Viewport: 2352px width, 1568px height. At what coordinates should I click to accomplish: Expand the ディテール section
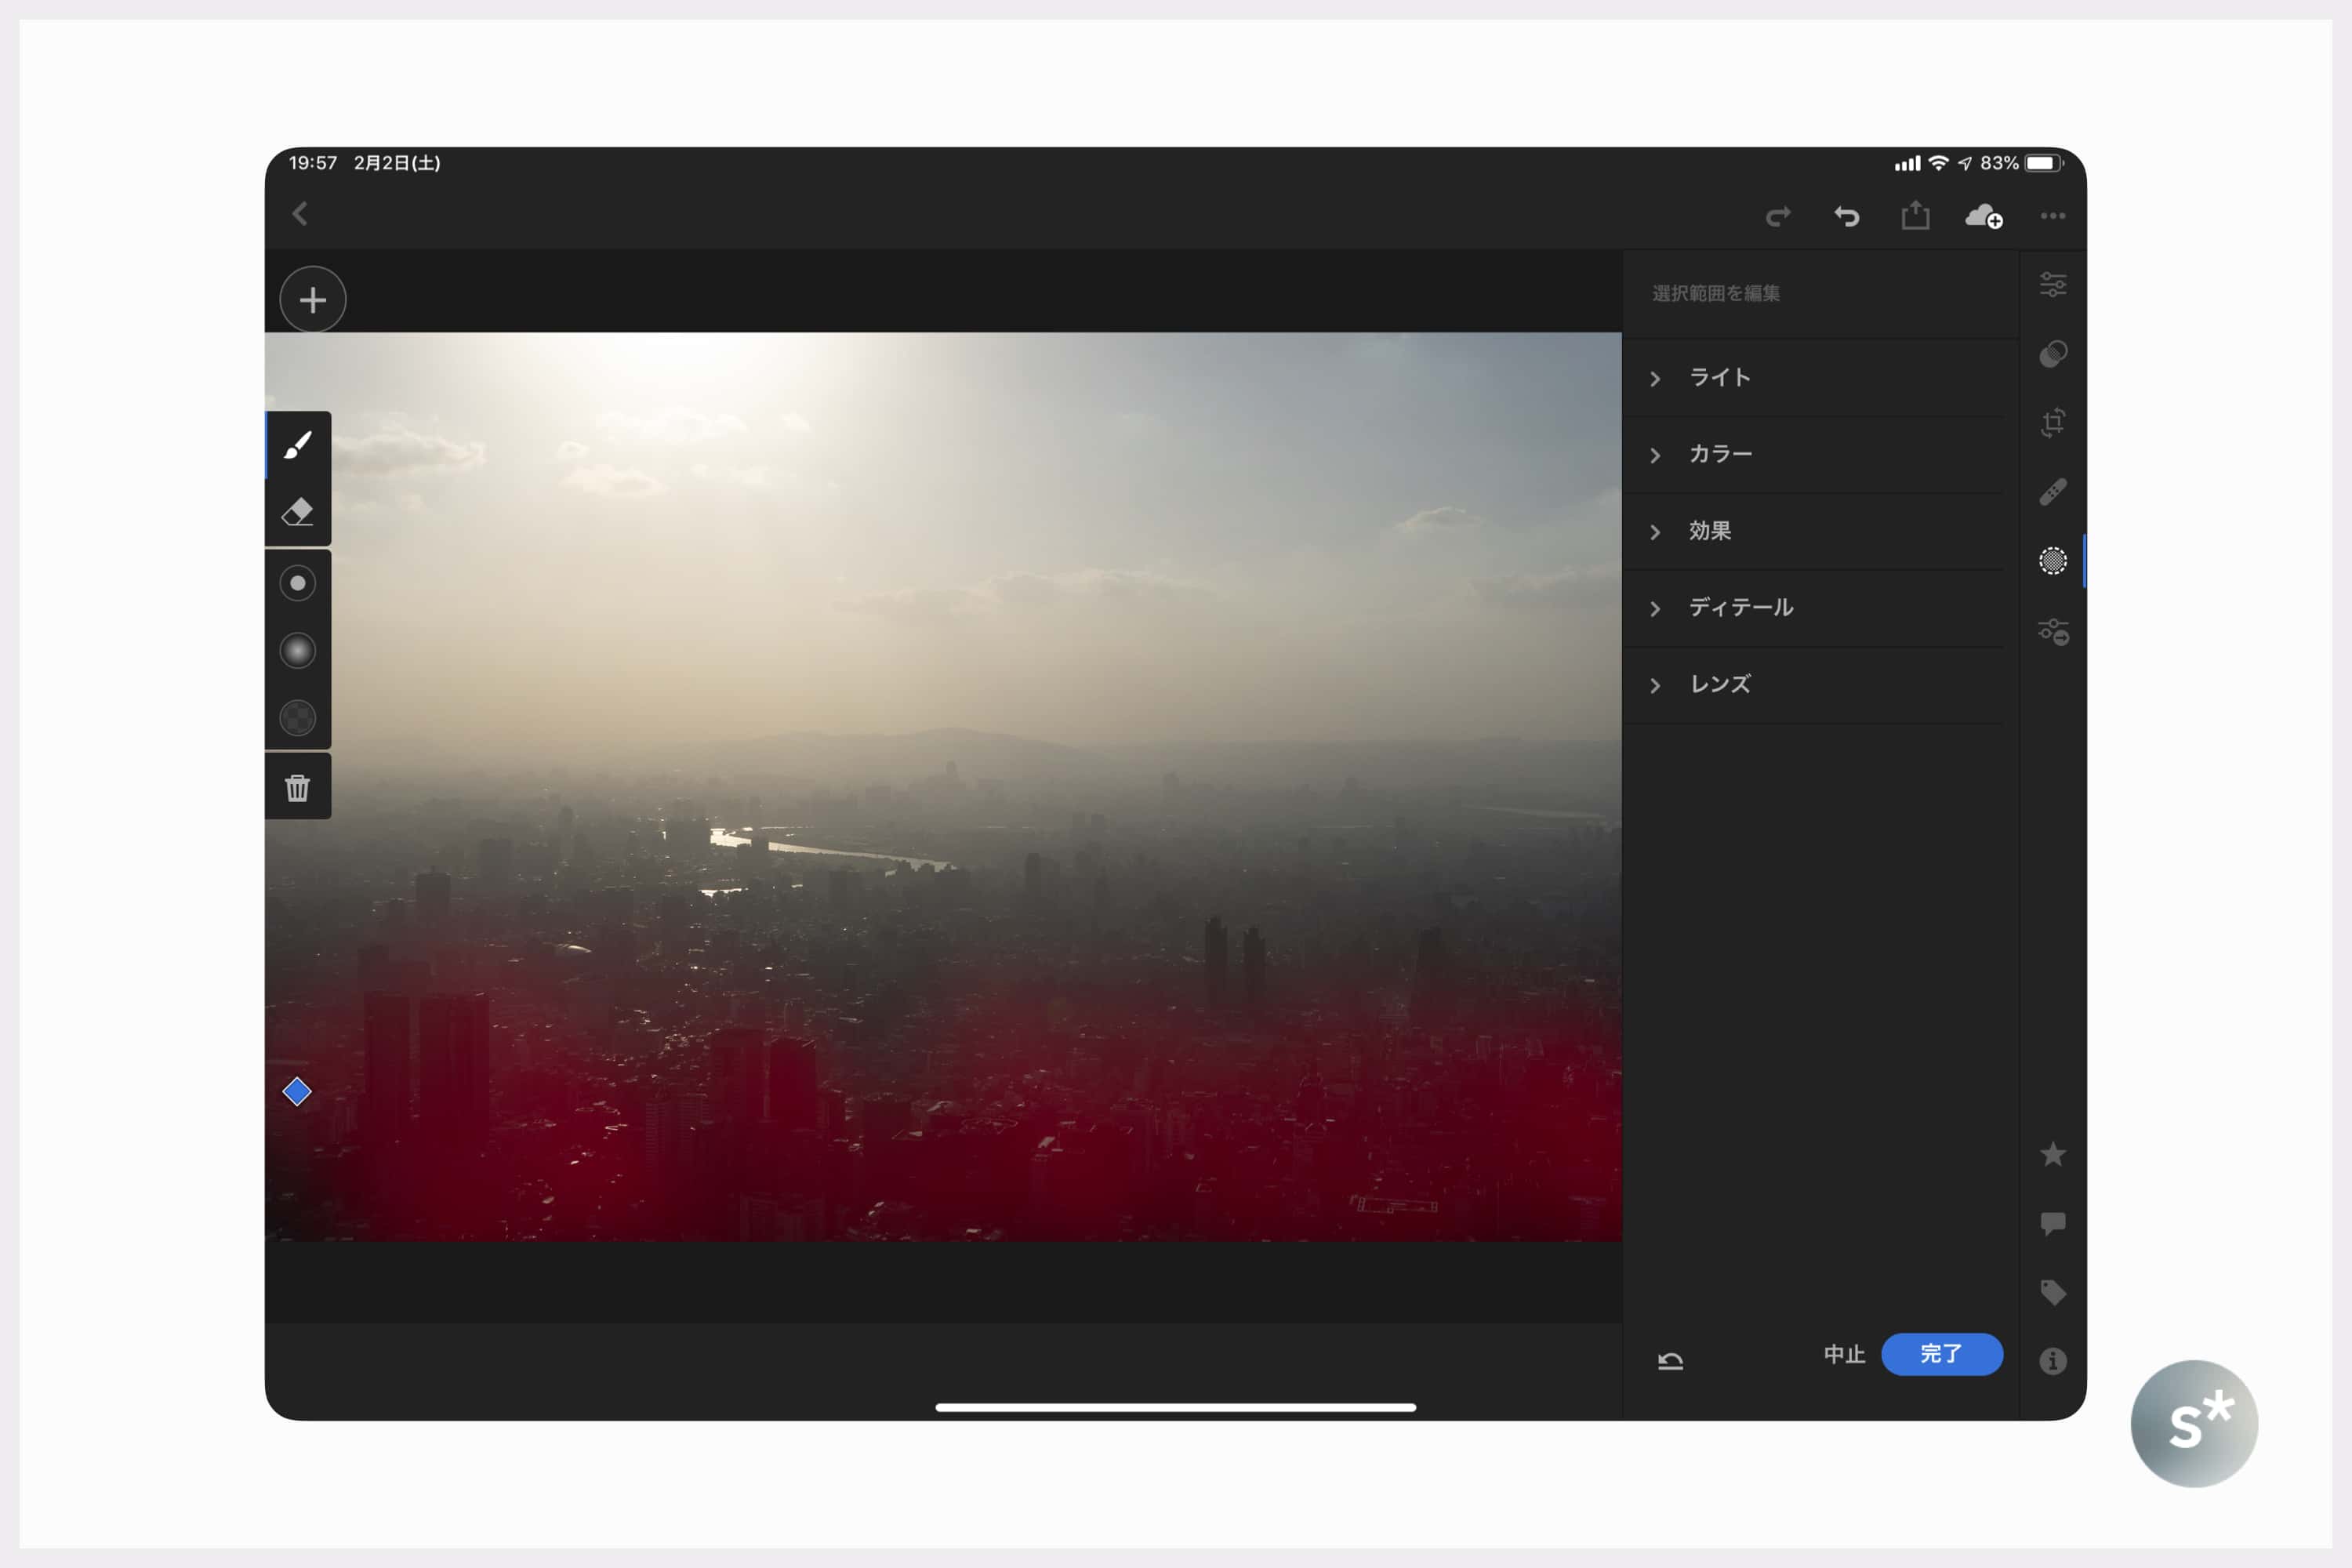click(x=1740, y=608)
